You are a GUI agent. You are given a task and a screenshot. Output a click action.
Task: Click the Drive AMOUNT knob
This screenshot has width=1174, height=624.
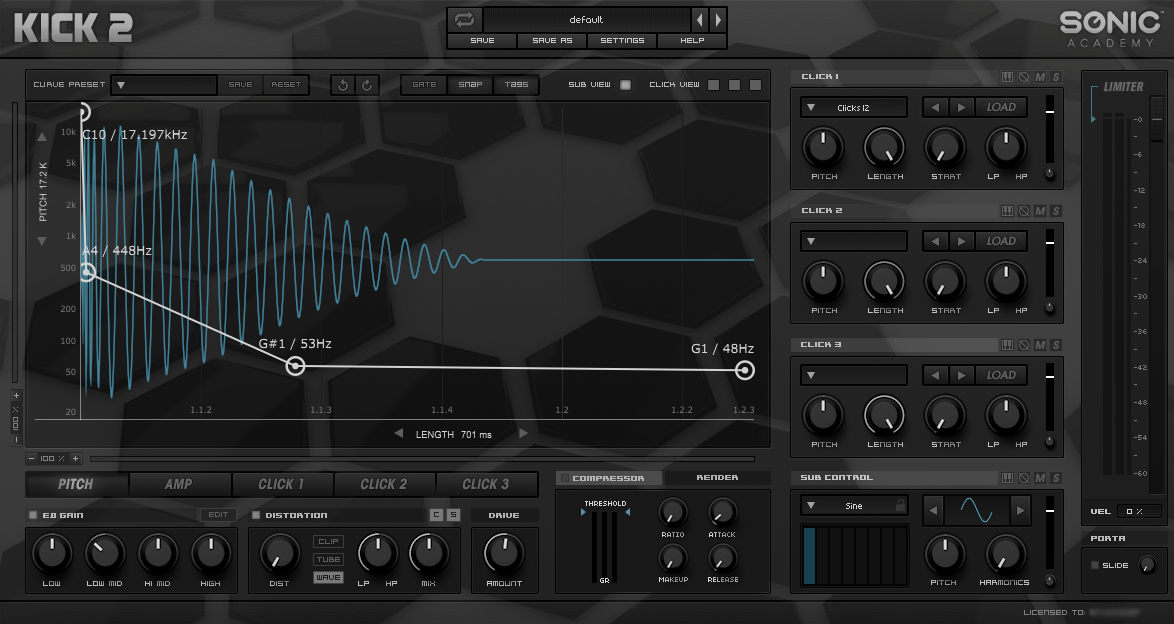click(504, 554)
